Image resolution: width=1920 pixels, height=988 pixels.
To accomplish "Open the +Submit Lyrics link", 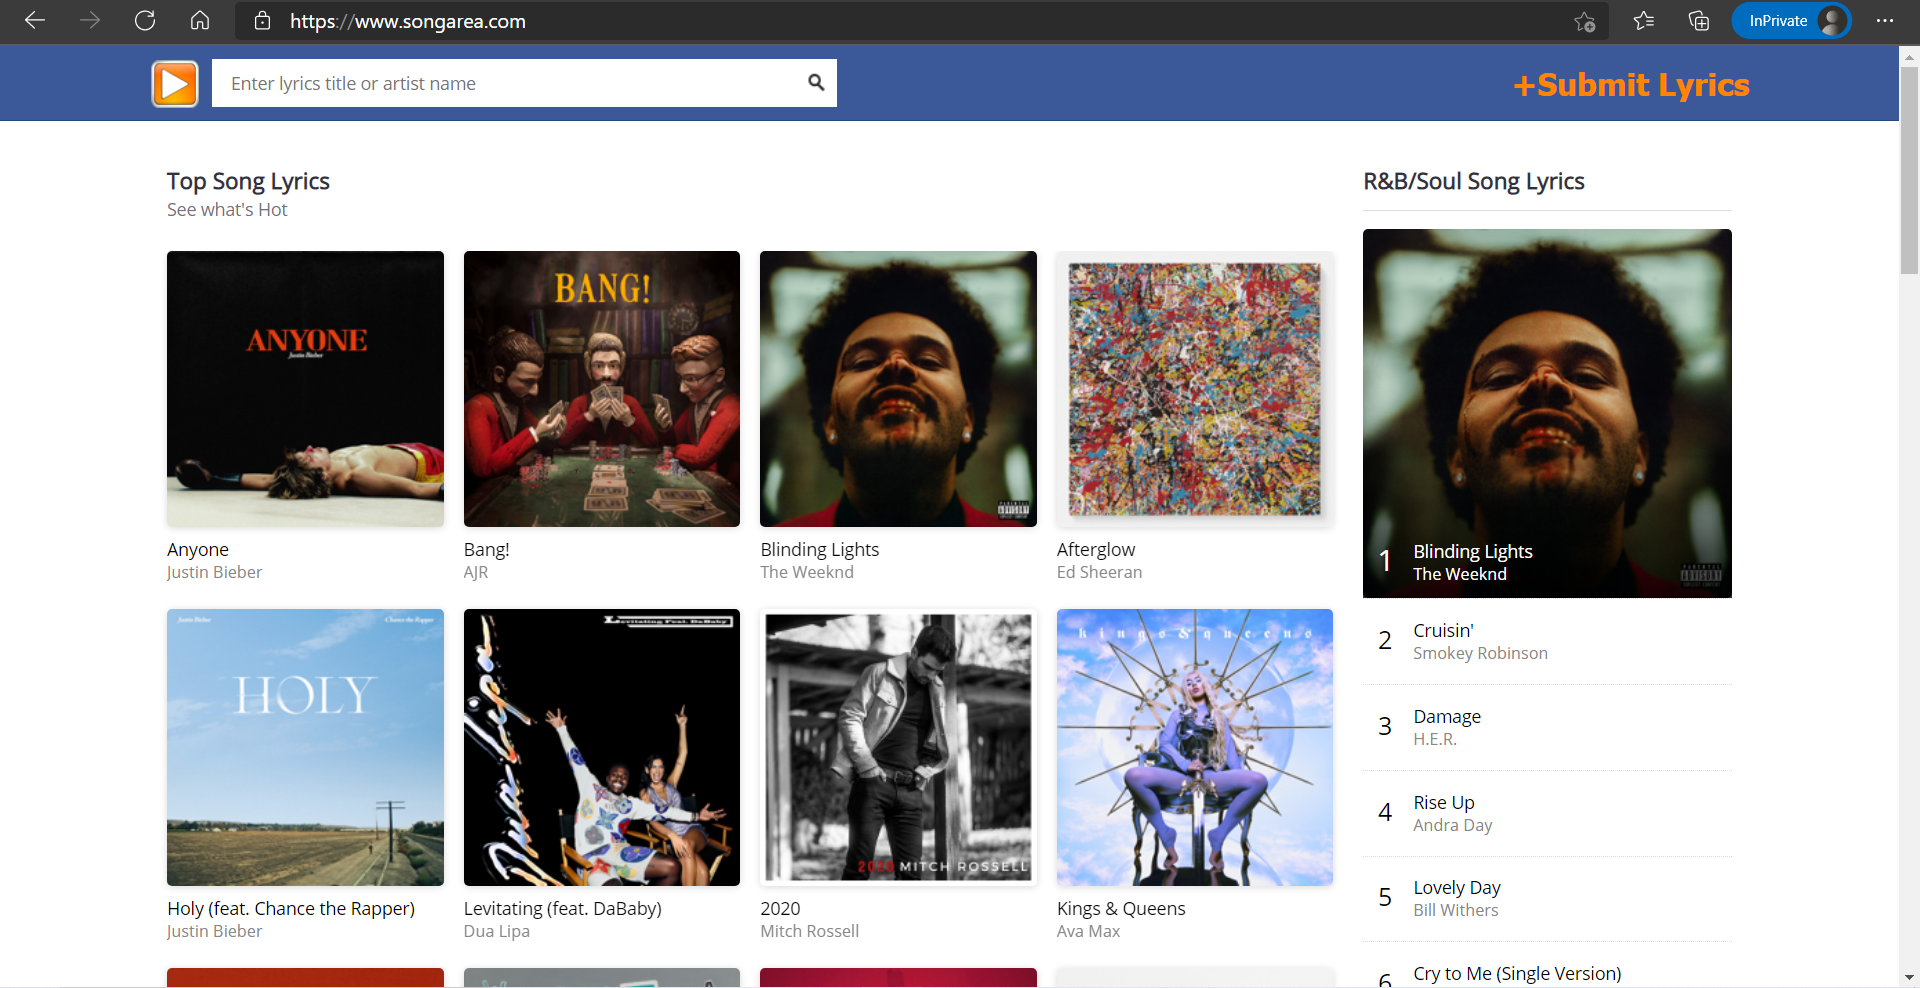I will [x=1632, y=85].
